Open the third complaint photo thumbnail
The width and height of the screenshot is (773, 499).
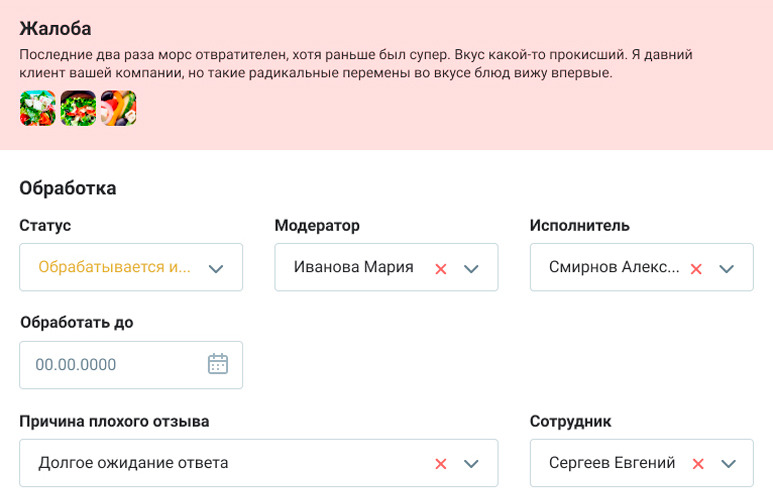118,108
